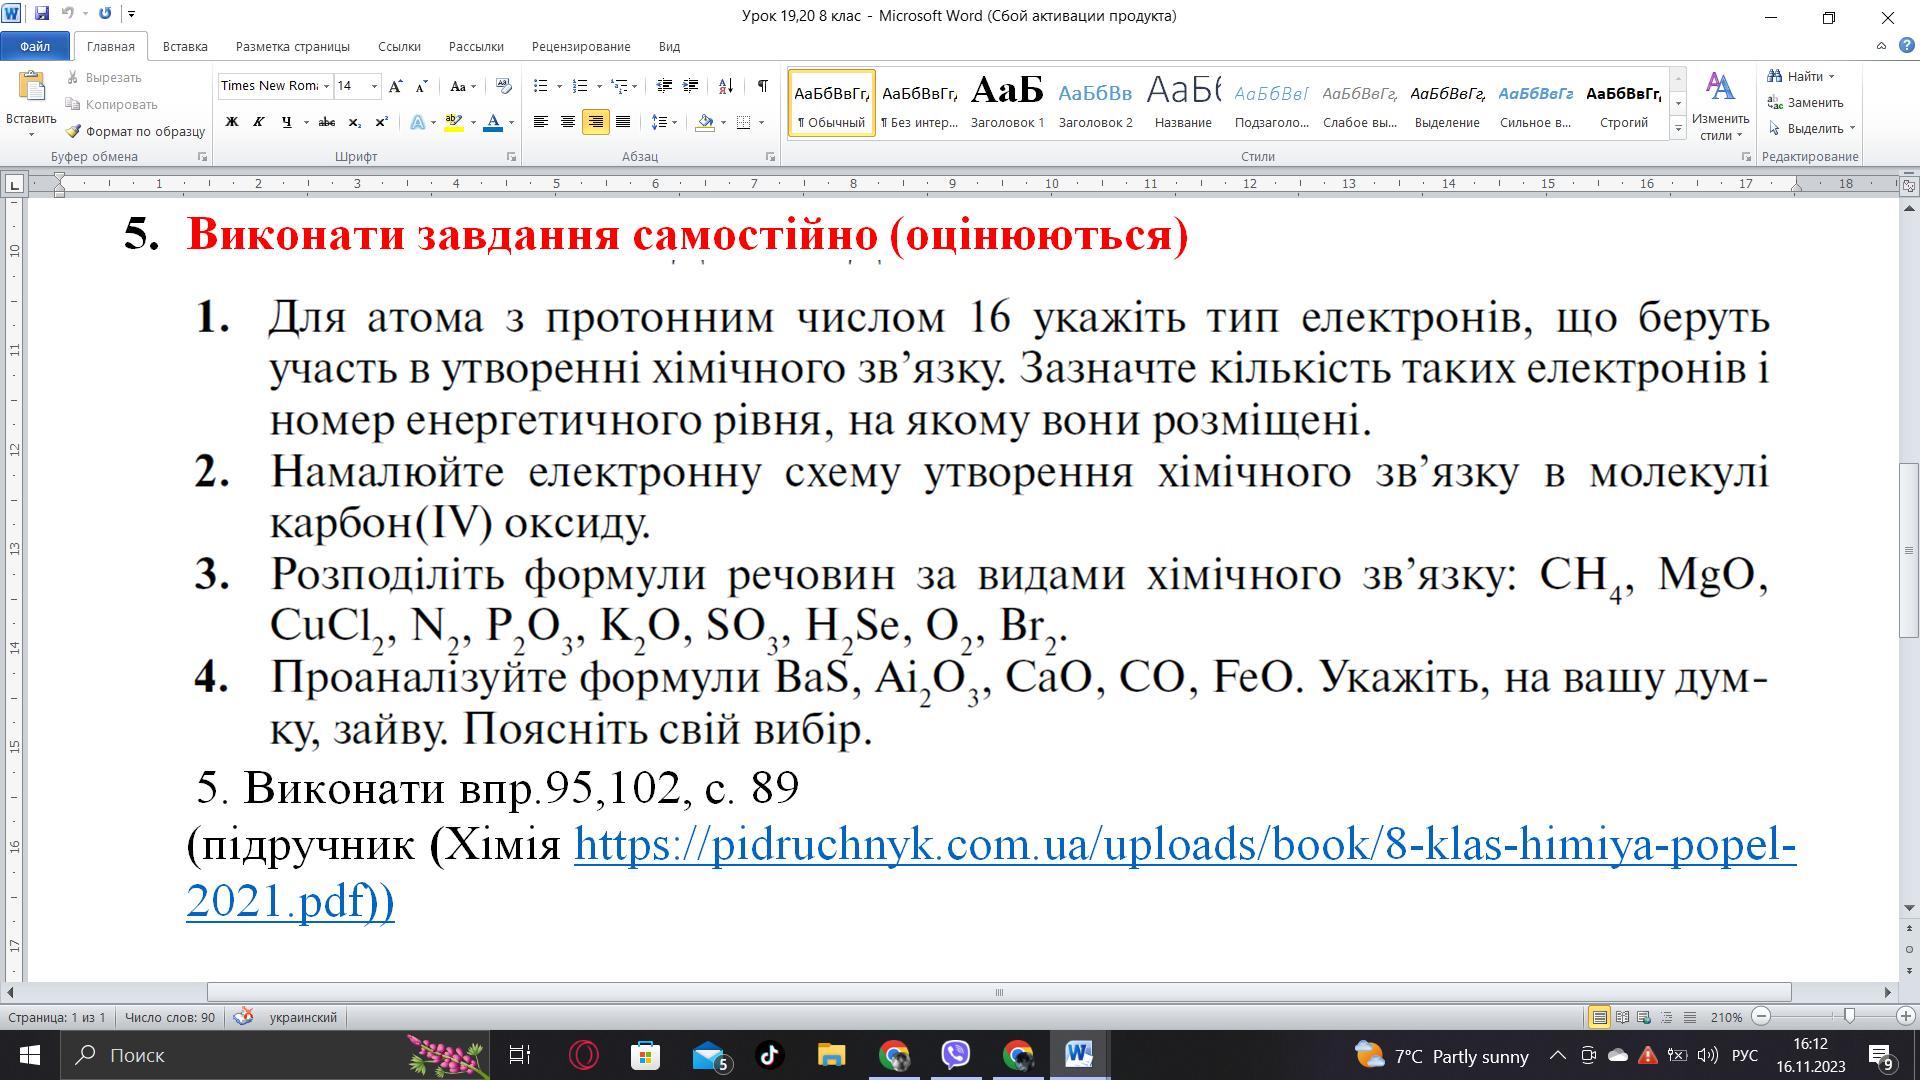Decrease font size with shrink font icon
This screenshot has height=1080, width=1920.
421,86
